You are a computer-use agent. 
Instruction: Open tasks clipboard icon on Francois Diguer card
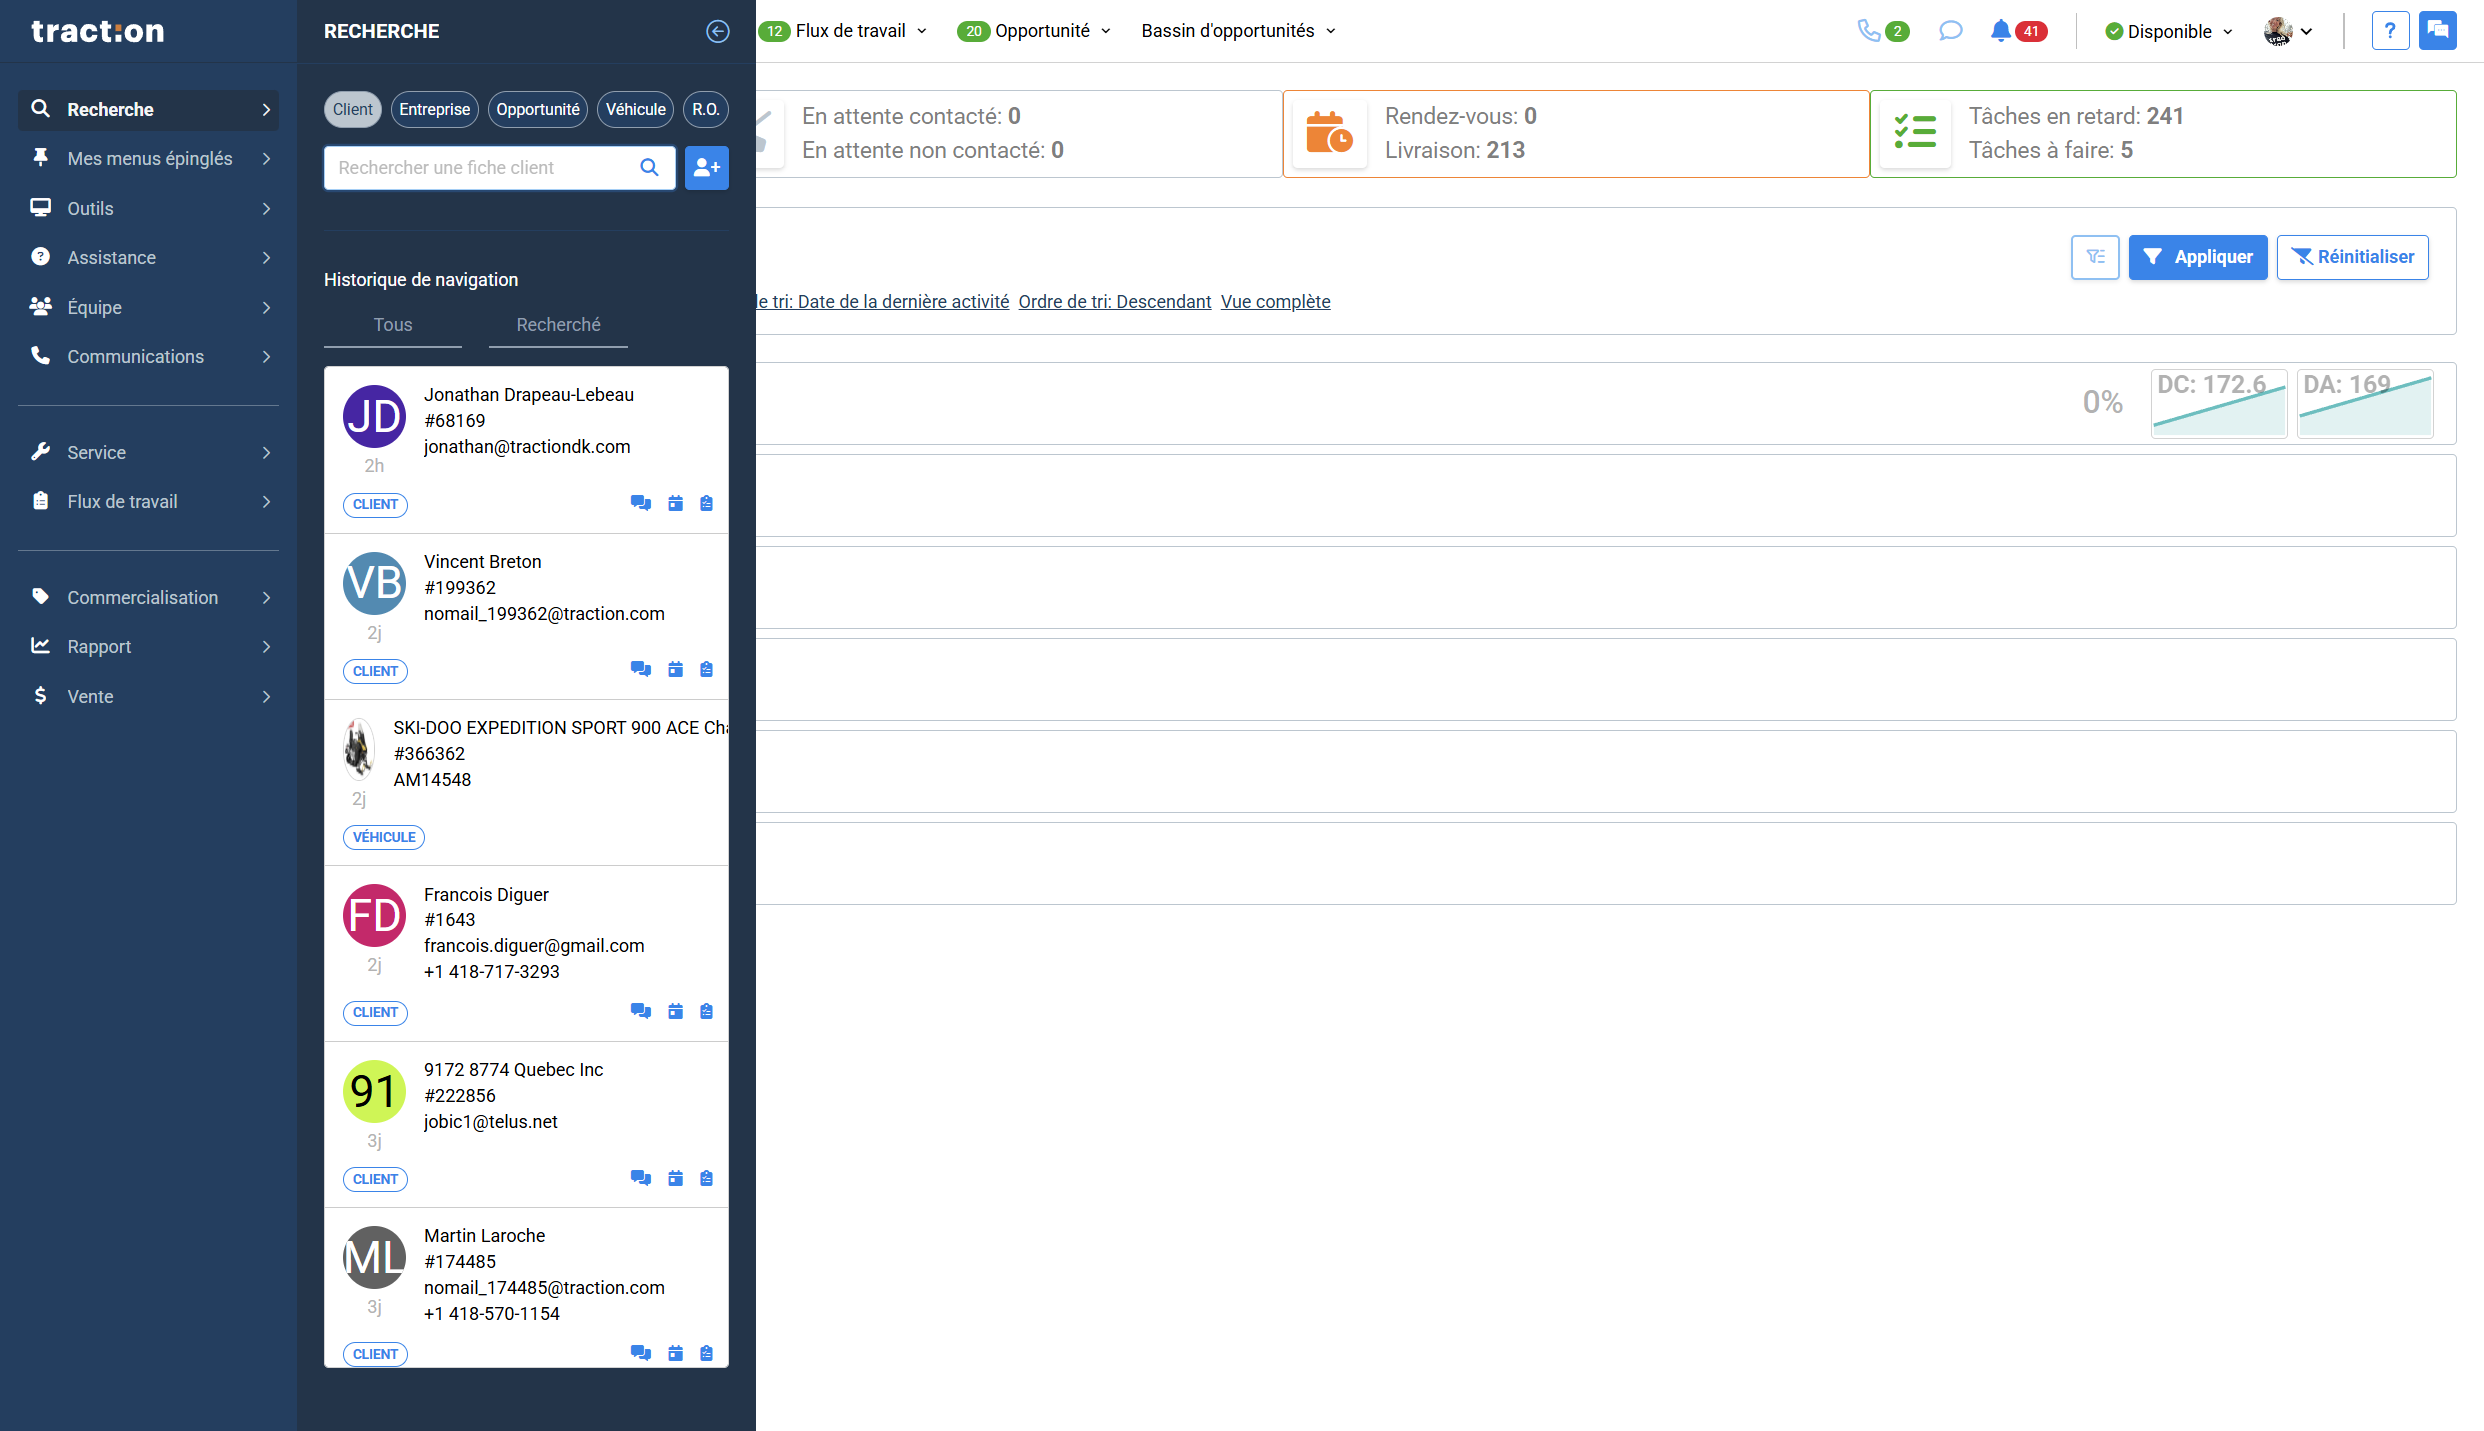707,1011
